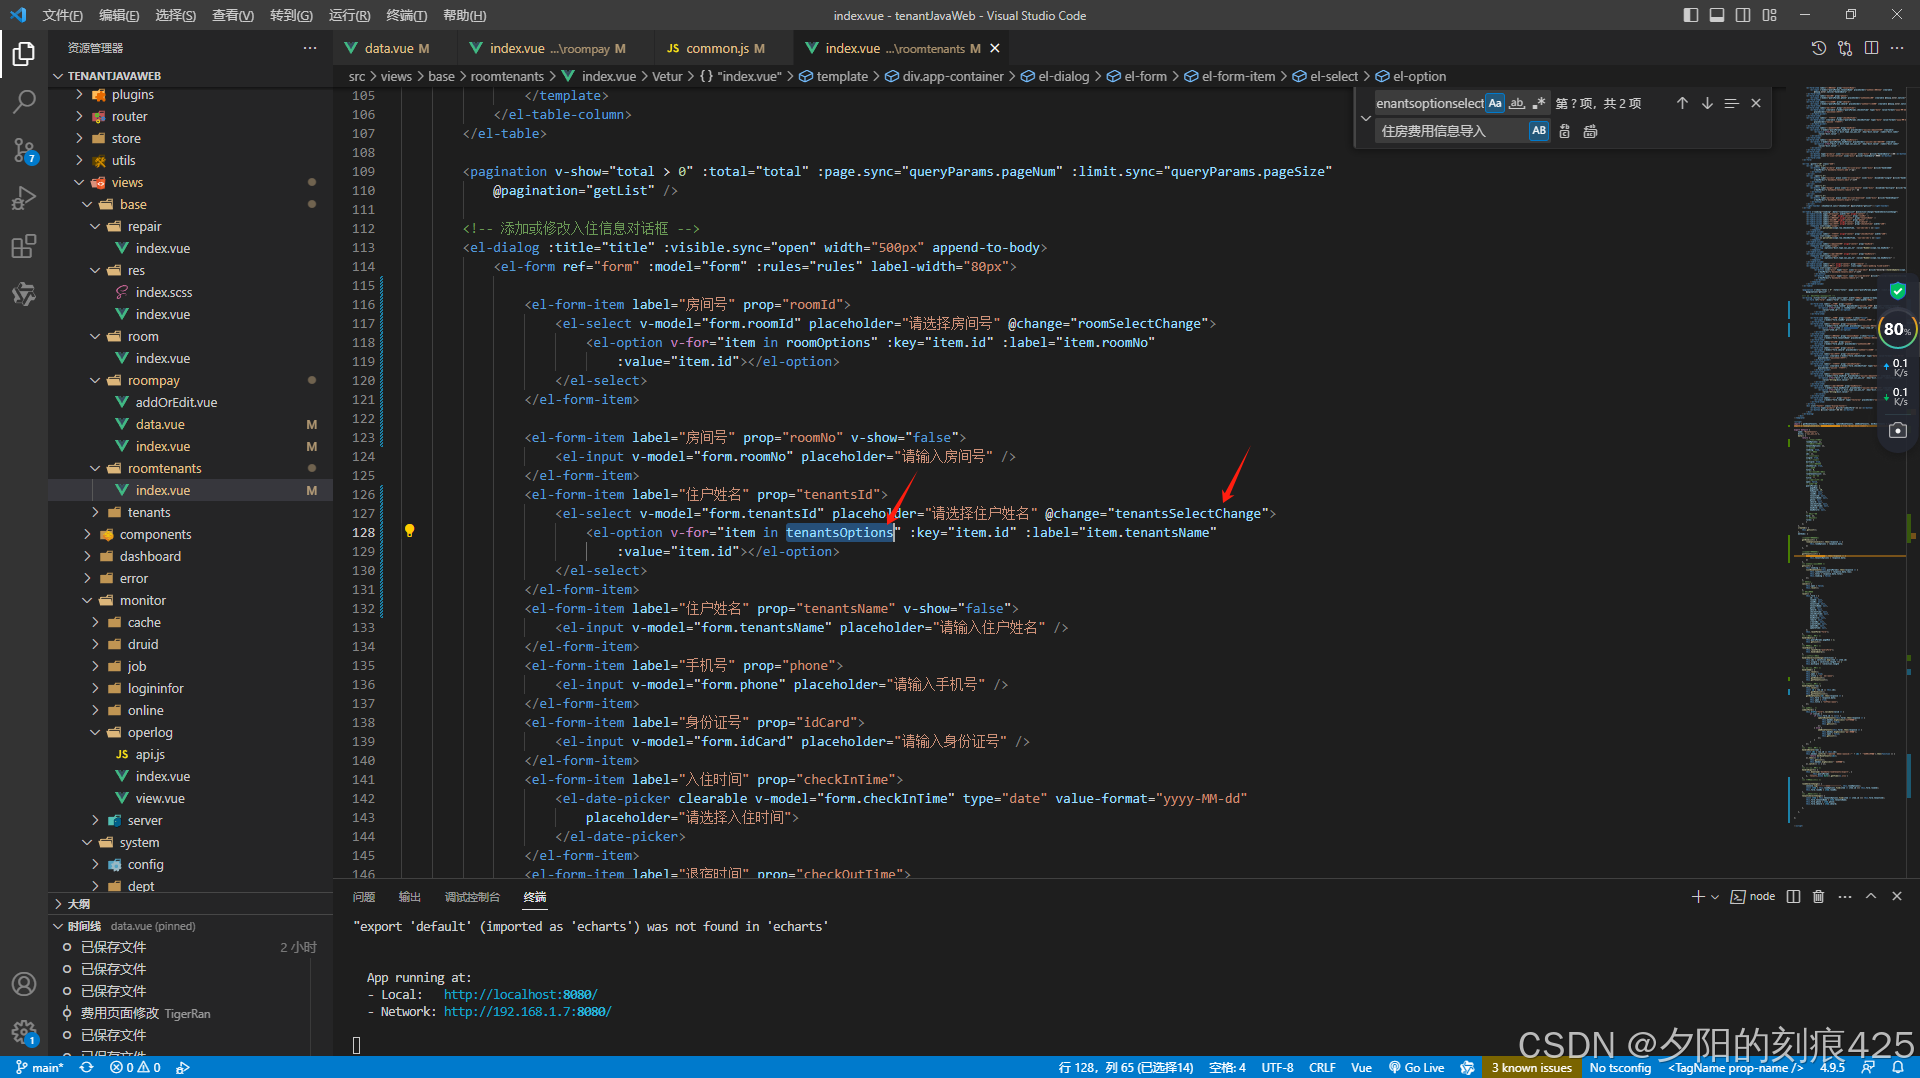Open http://localhost:8080/ link in terminal
The image size is (1920, 1078).
[520, 994]
